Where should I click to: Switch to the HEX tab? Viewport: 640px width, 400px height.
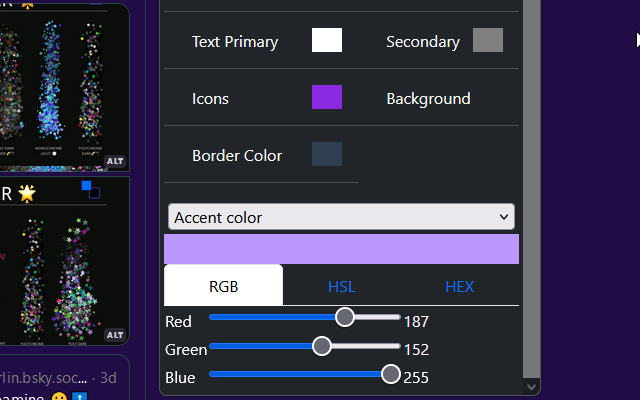coord(460,287)
